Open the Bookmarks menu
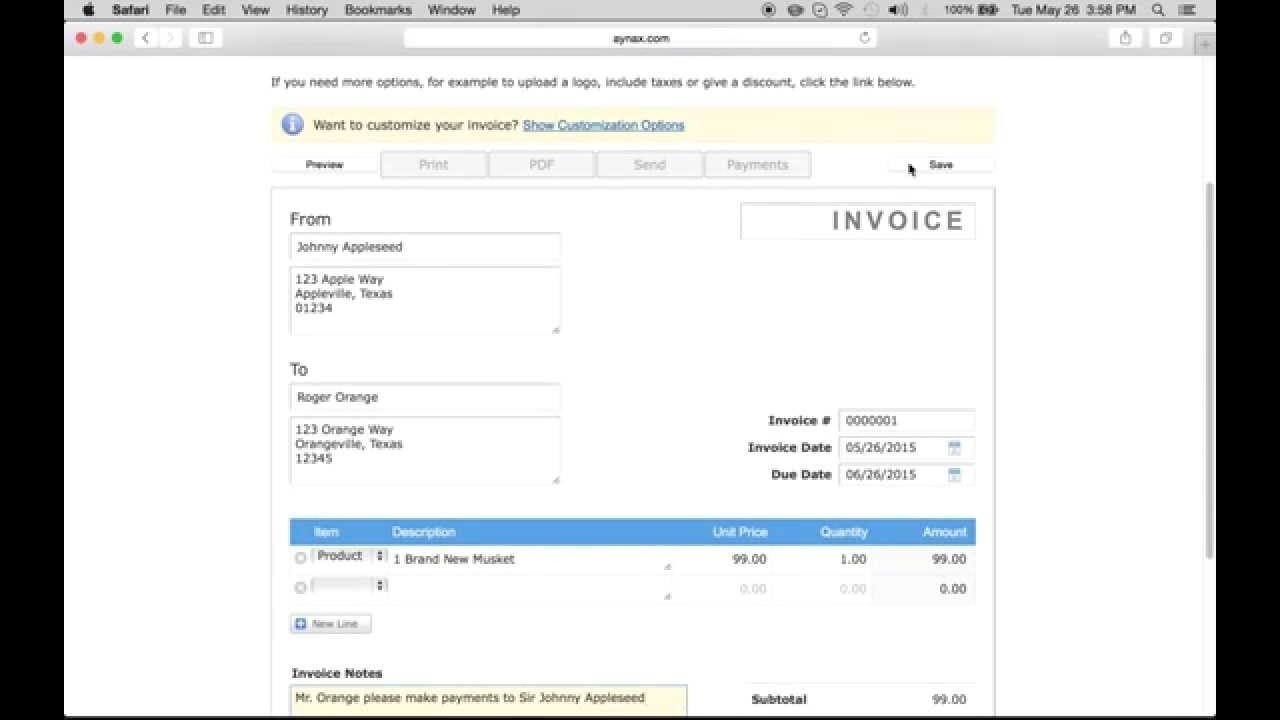Image resolution: width=1280 pixels, height=720 pixels. [x=378, y=10]
